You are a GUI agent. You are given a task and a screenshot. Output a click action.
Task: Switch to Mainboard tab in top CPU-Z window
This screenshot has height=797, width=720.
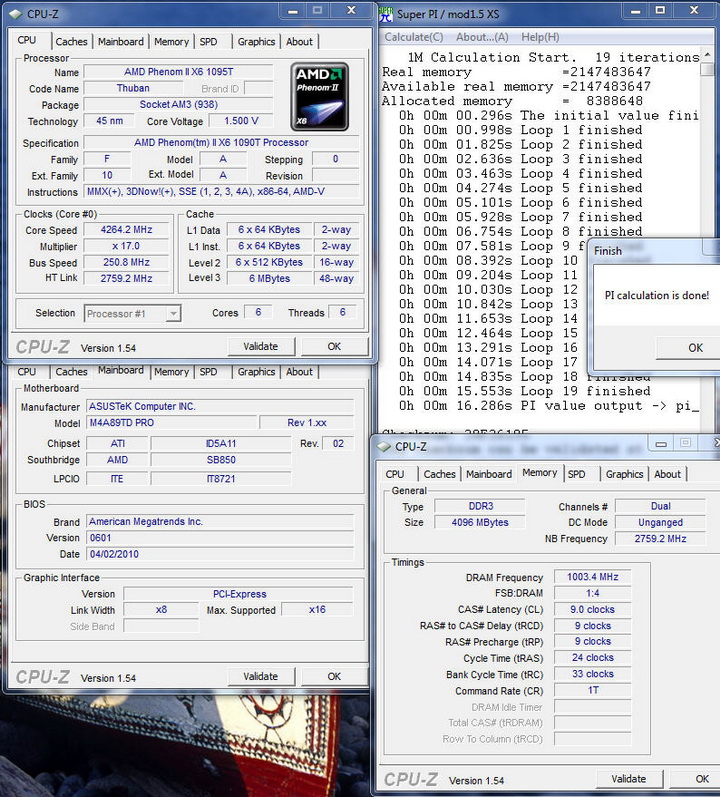(x=120, y=42)
